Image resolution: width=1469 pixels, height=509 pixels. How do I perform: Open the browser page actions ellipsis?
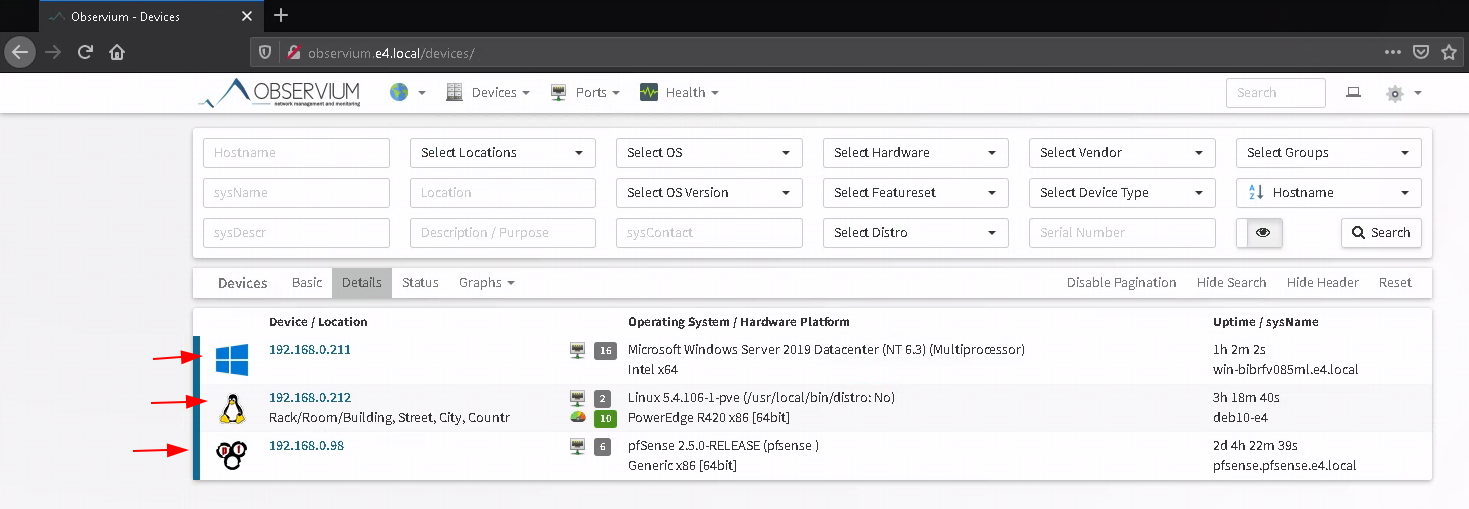pyautogui.click(x=1393, y=52)
